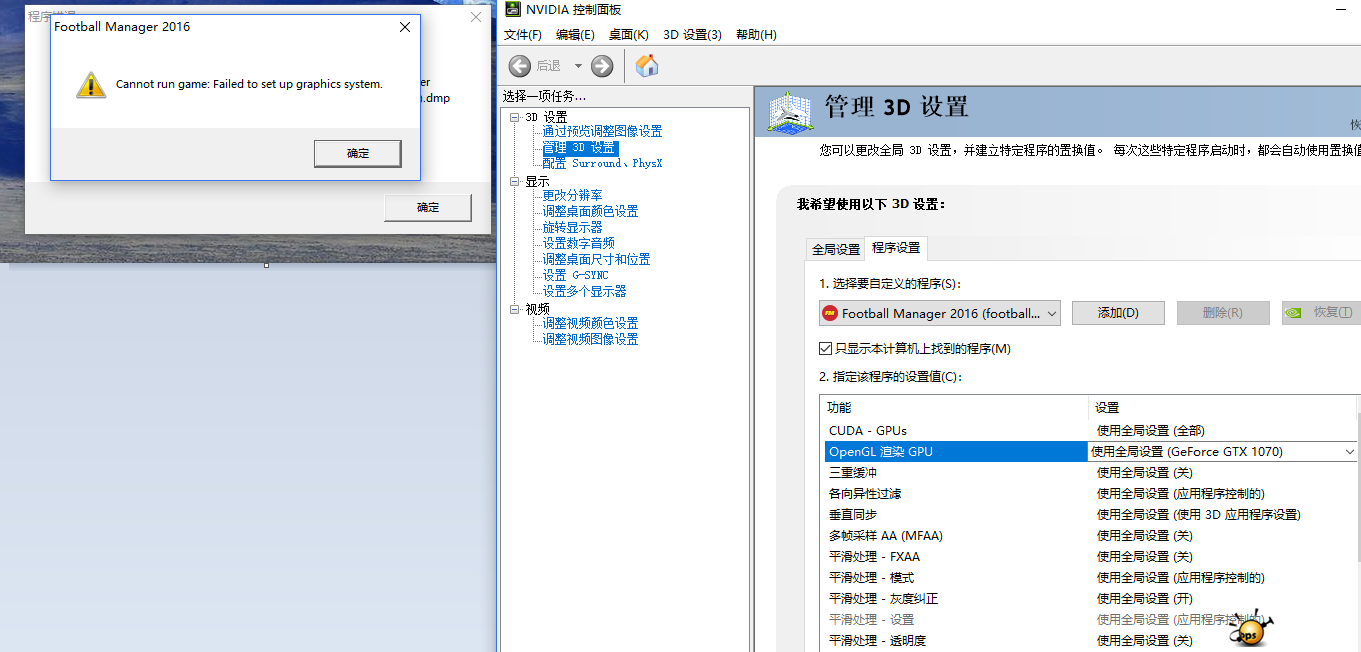Select 管理 3D 设置 tree item
1361x652 pixels.
pyautogui.click(x=580, y=148)
